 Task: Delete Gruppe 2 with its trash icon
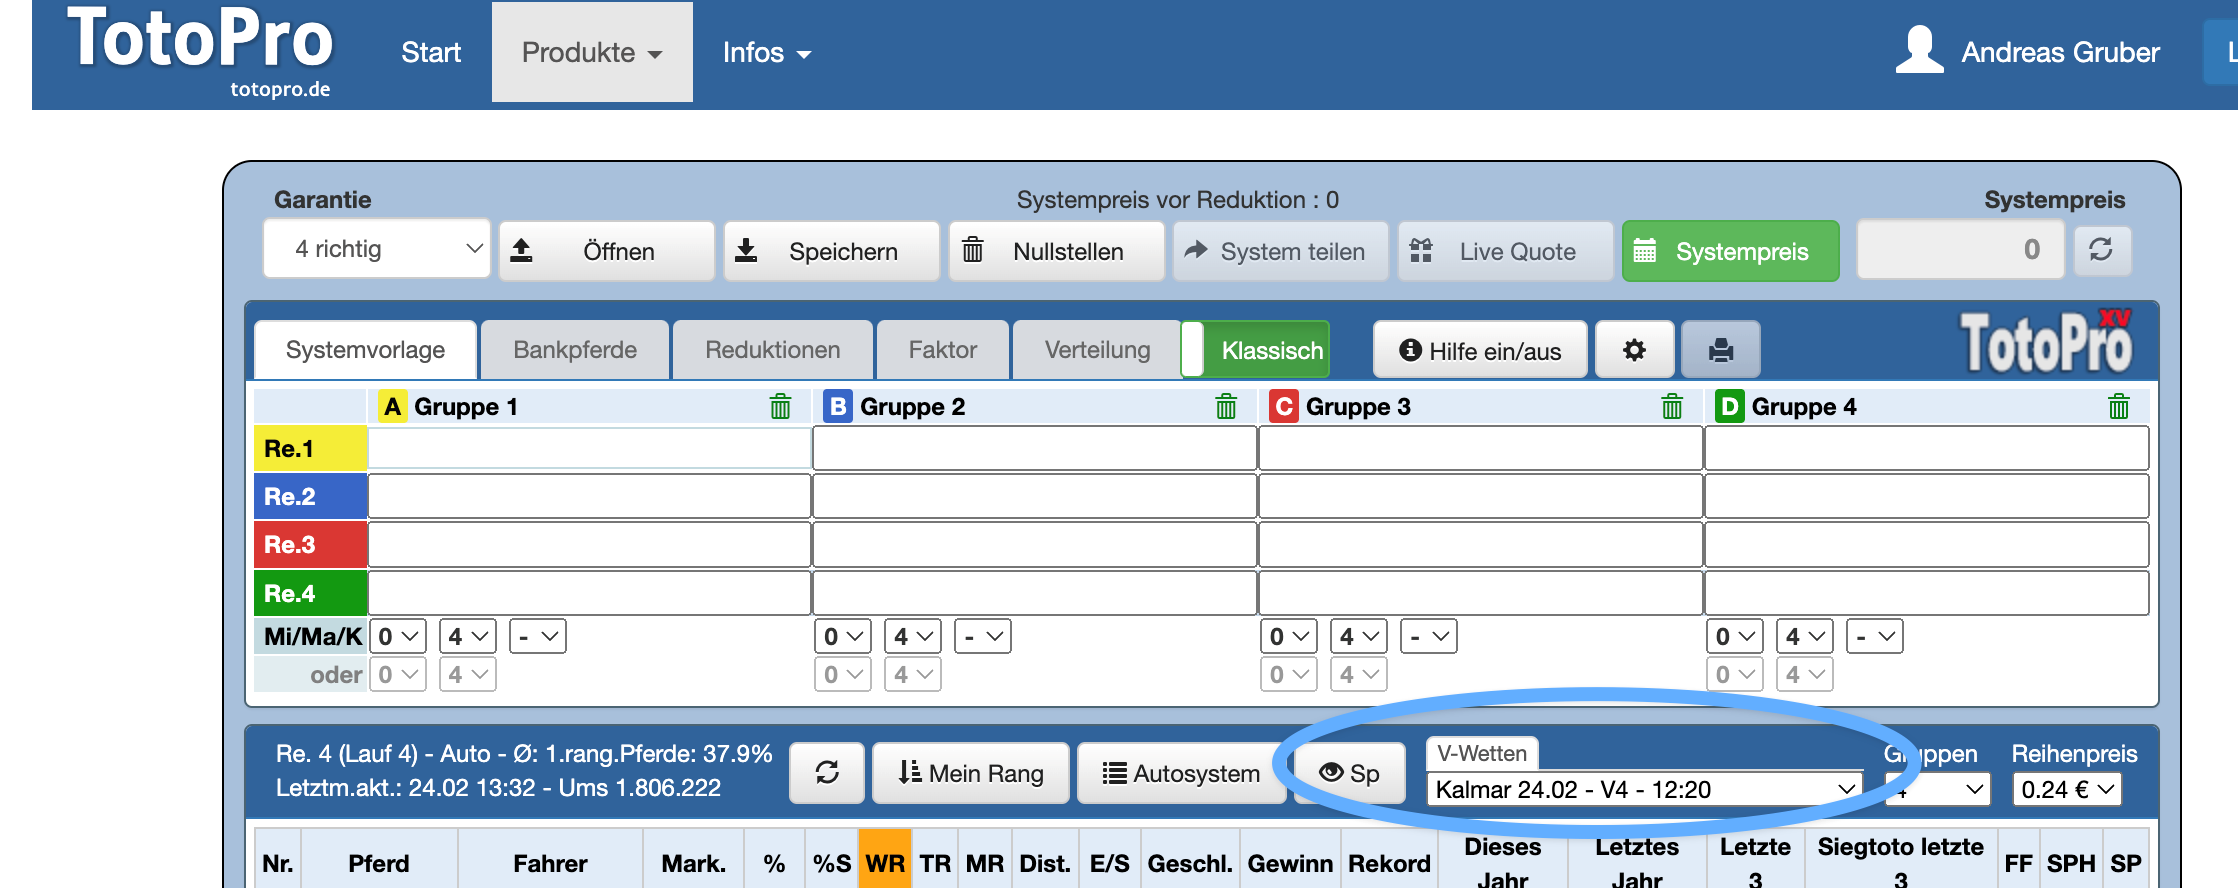coord(1226,407)
